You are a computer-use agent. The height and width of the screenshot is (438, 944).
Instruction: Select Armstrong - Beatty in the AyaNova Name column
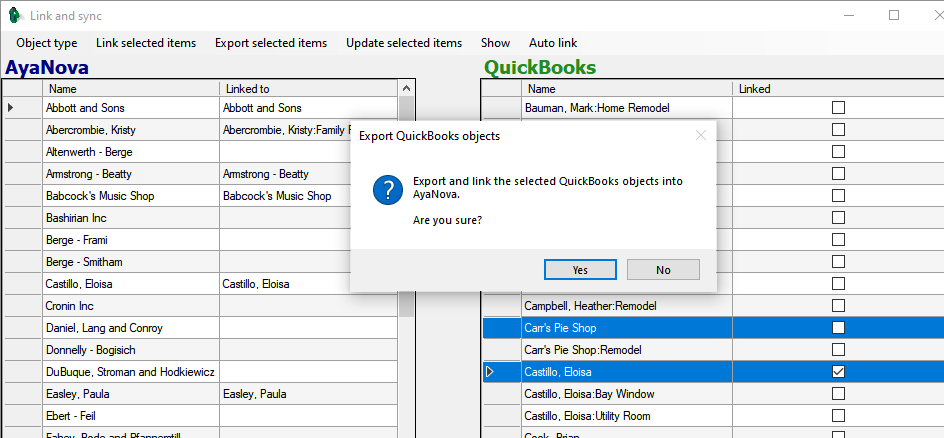click(131, 174)
